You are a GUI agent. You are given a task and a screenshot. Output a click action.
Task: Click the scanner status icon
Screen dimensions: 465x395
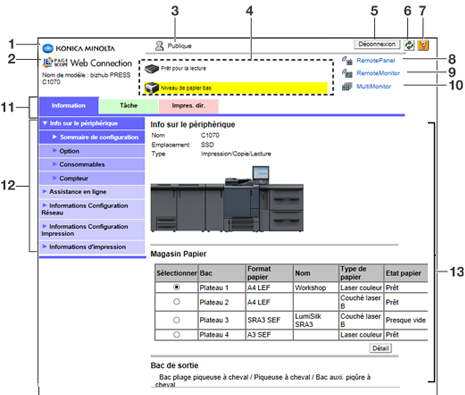tap(151, 69)
